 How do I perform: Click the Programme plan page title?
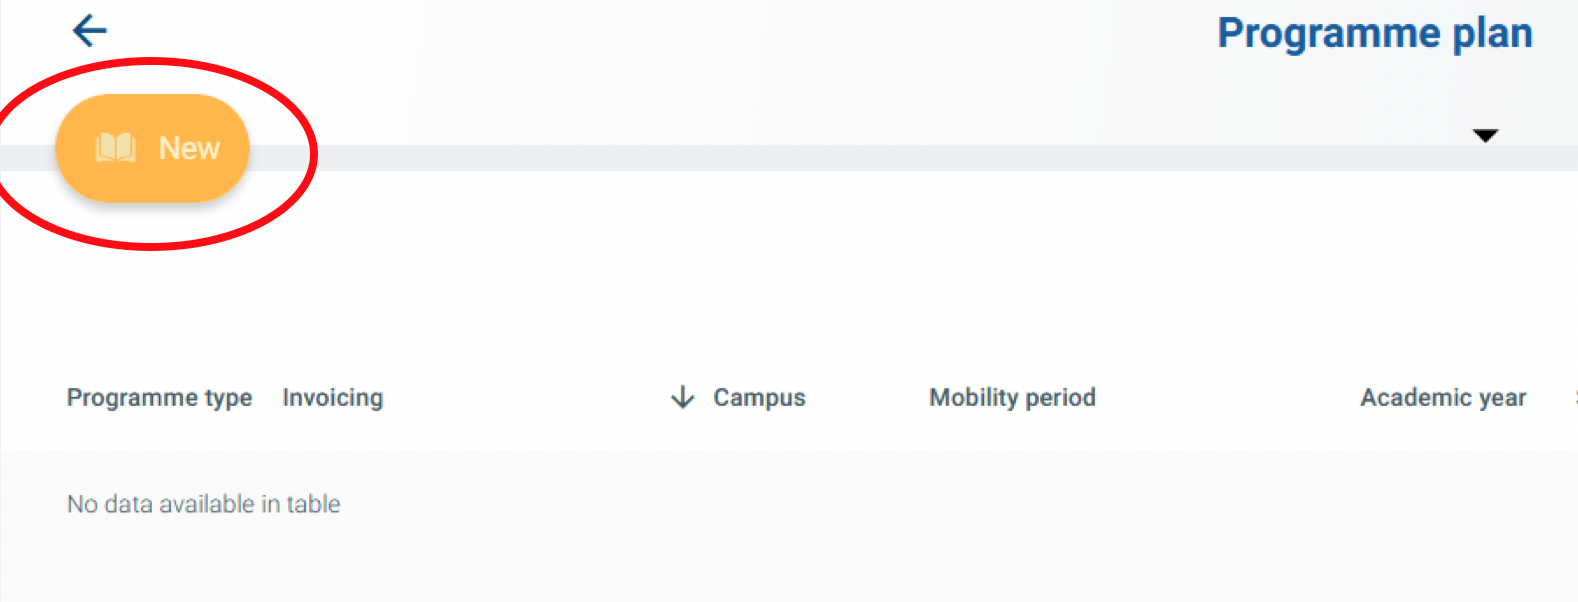pyautogui.click(x=1375, y=34)
